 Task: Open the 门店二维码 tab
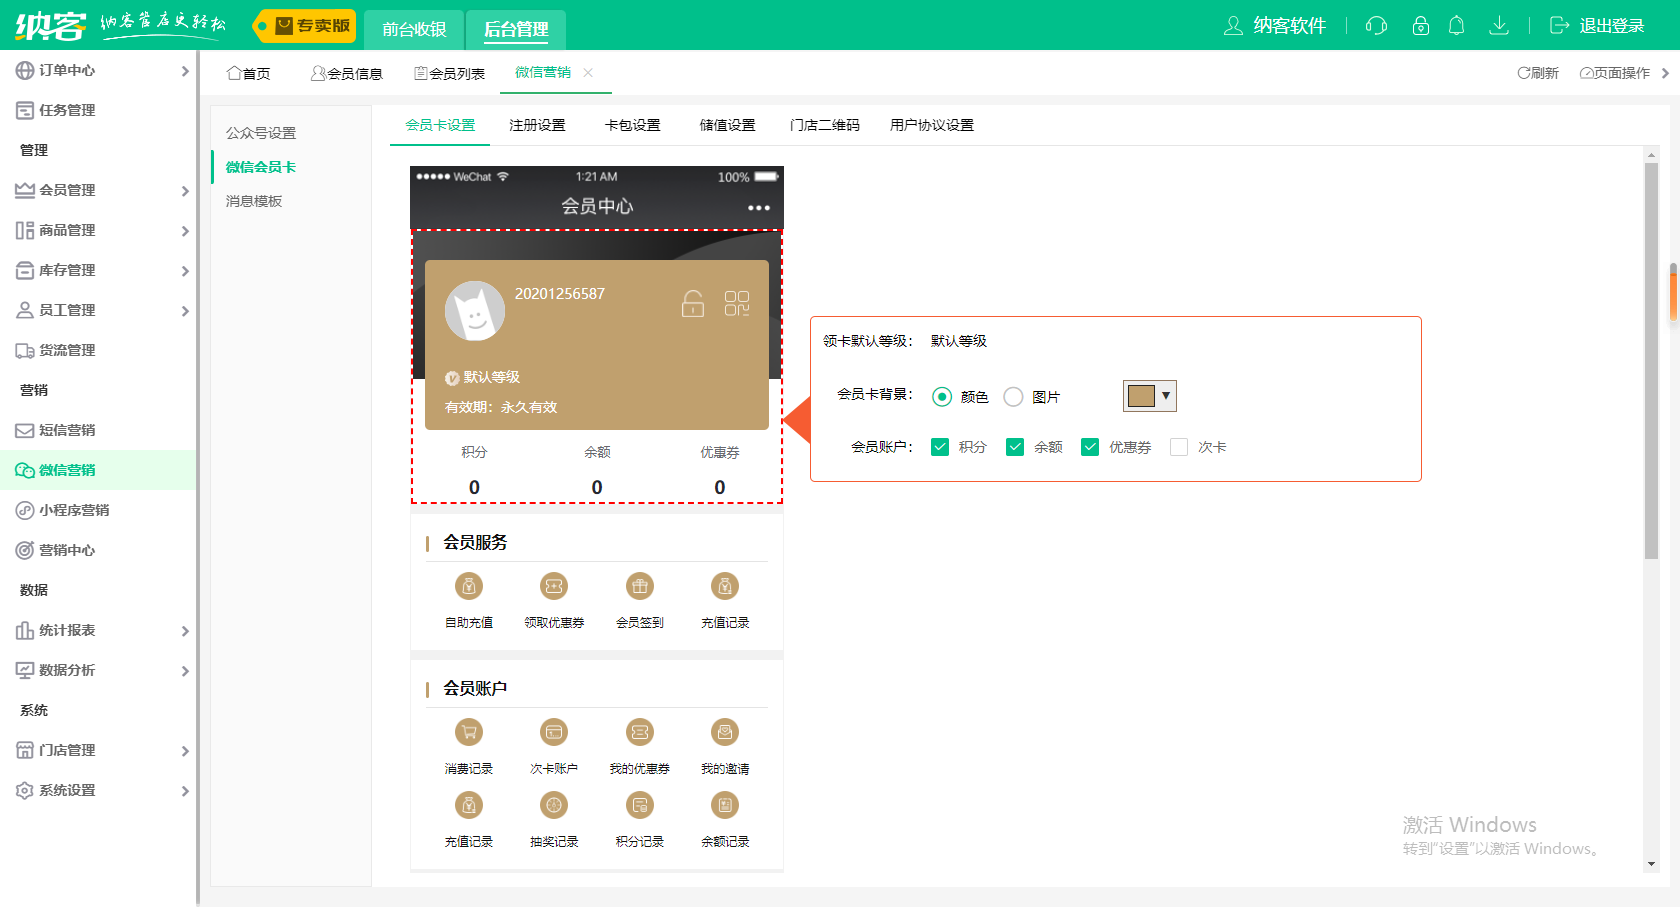[x=823, y=124]
